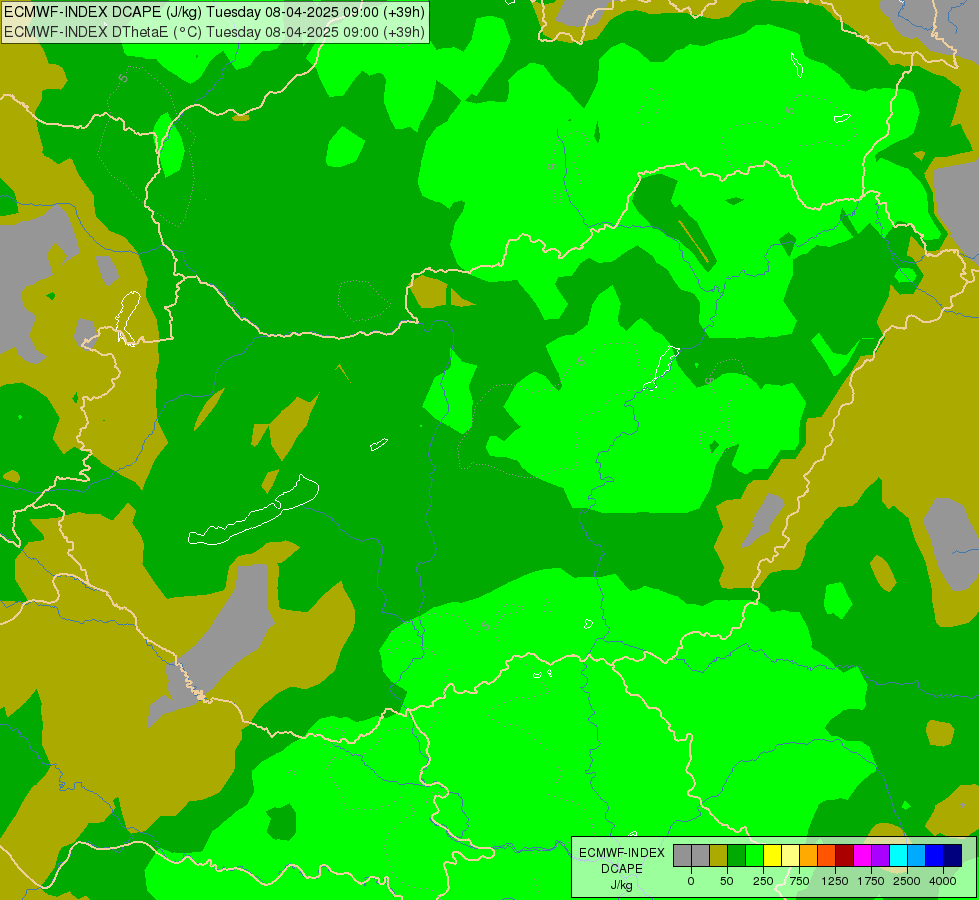Image resolution: width=979 pixels, height=900 pixels.
Task: Click the '4000' legend scale label
Action: (x=943, y=881)
